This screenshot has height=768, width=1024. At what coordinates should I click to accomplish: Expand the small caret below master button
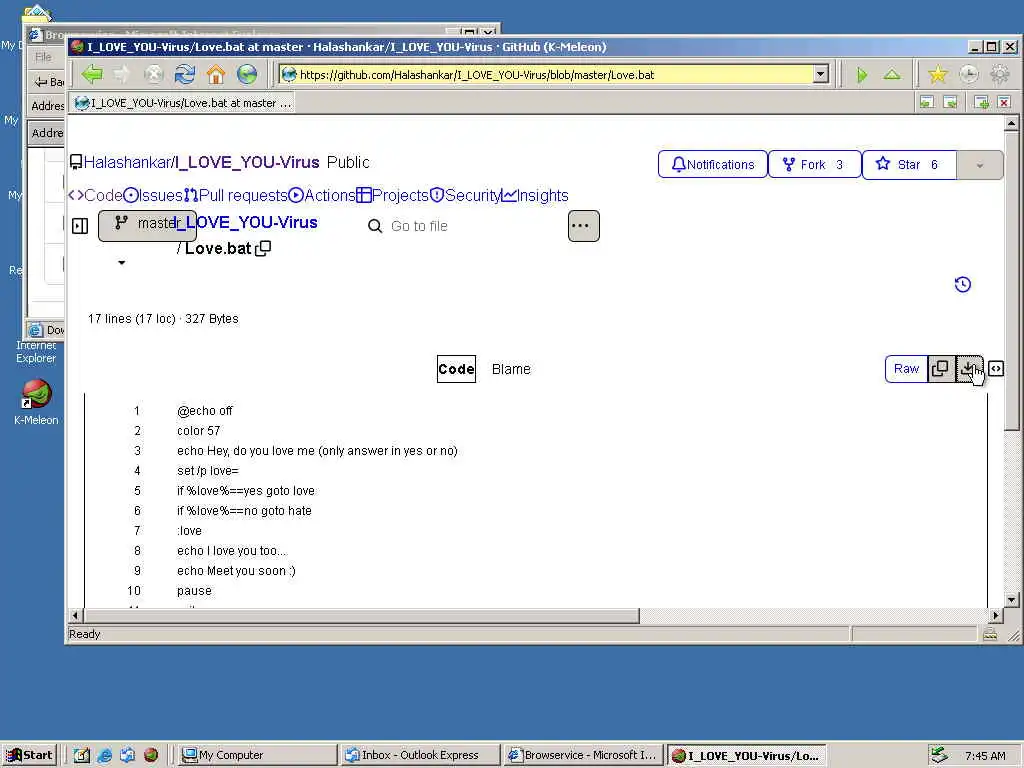click(121, 263)
